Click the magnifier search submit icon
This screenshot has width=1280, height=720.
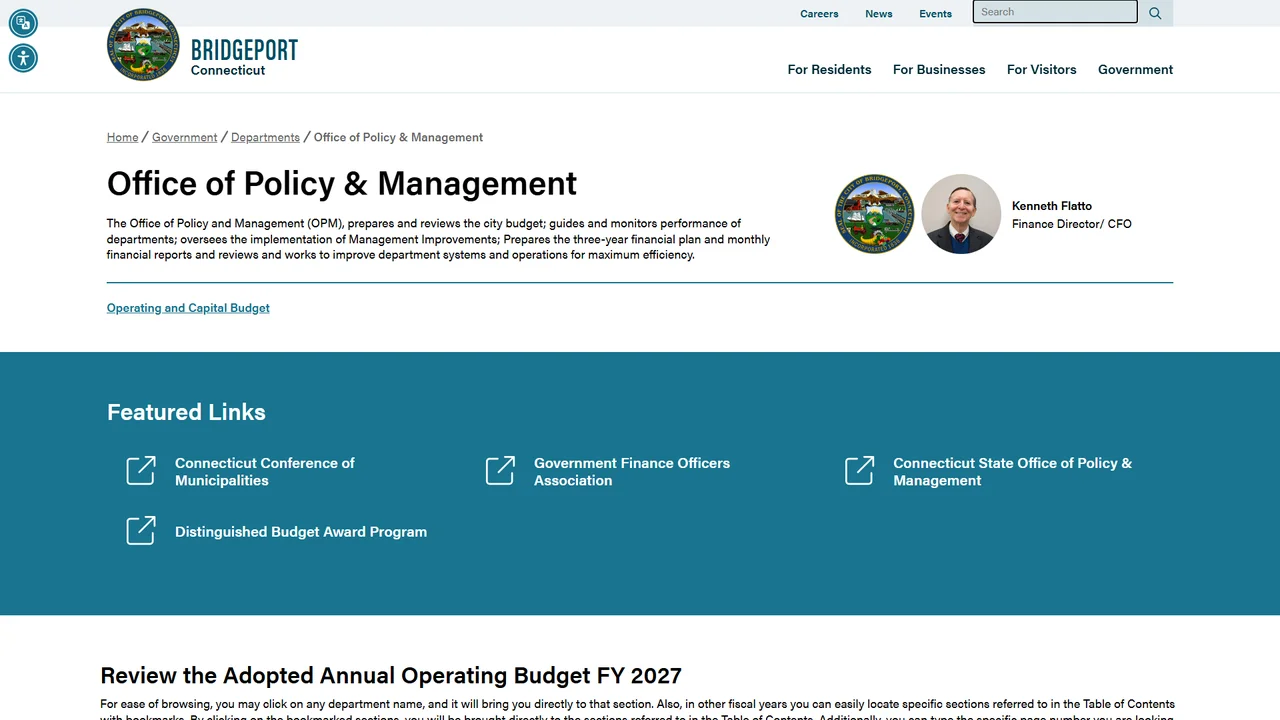[1155, 13]
